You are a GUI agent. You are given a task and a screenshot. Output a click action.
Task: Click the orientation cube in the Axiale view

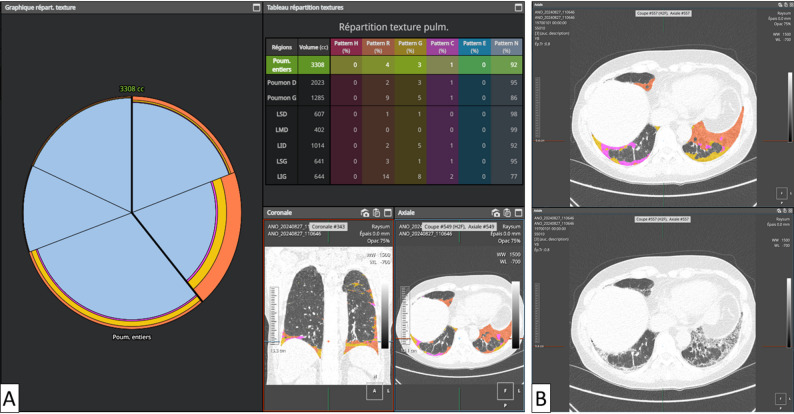[x=505, y=391]
